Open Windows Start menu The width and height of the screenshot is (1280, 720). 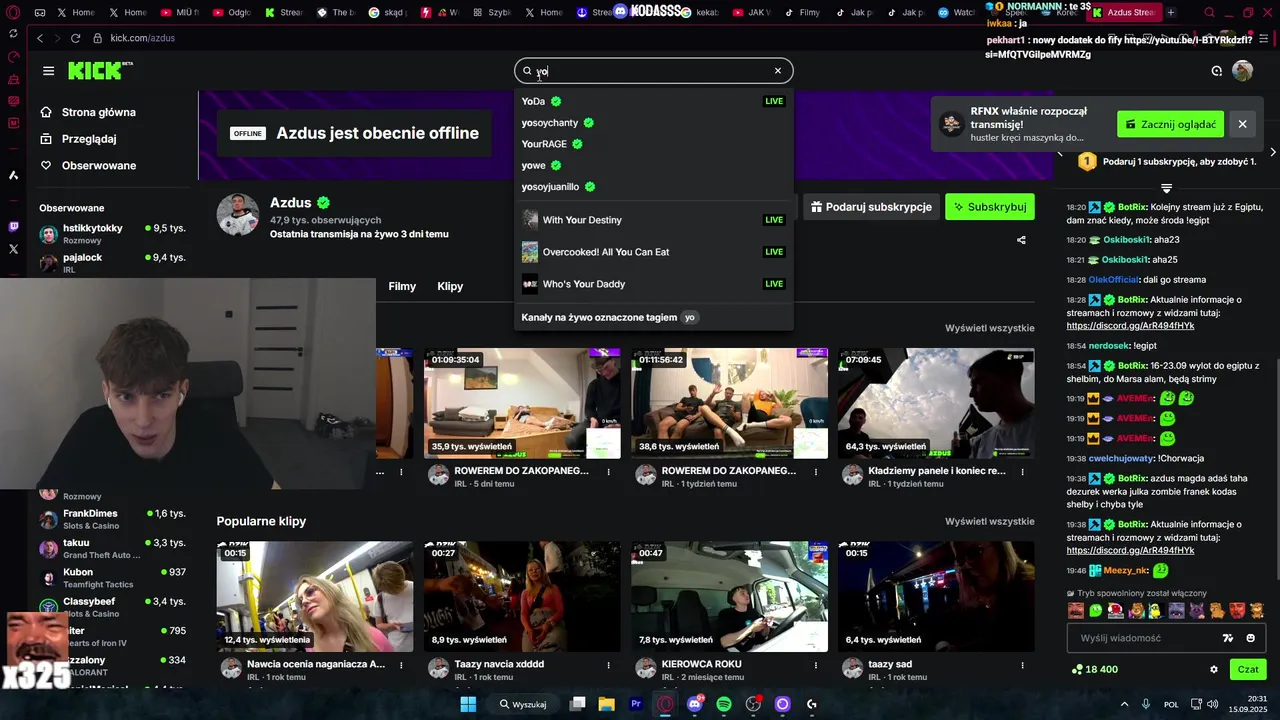click(468, 704)
